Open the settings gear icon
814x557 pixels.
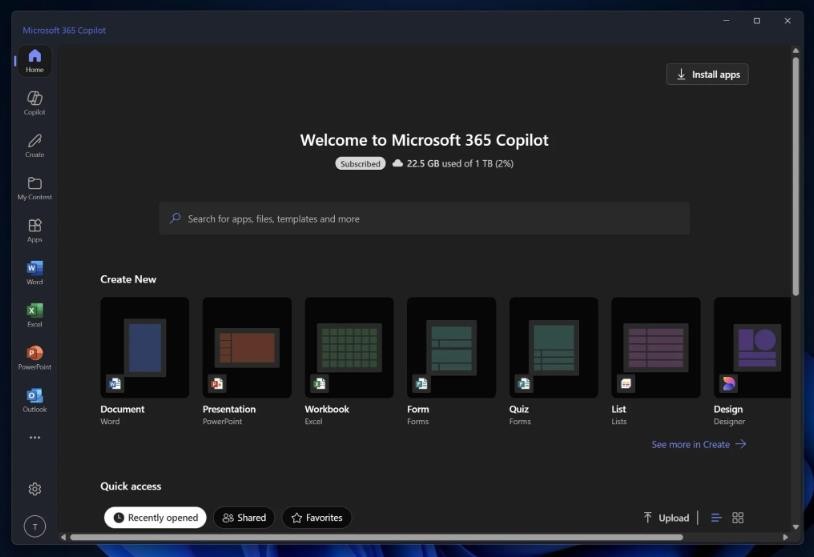tap(35, 489)
